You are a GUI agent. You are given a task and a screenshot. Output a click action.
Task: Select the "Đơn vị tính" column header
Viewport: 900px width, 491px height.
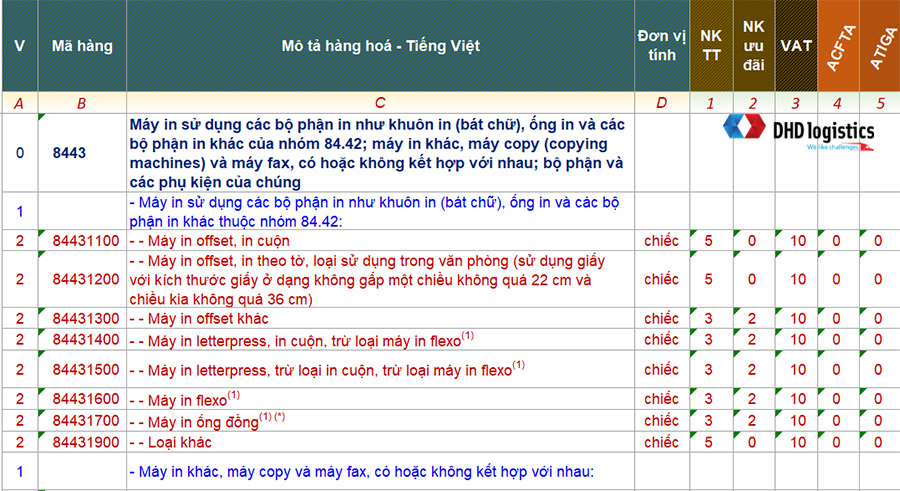tap(661, 46)
